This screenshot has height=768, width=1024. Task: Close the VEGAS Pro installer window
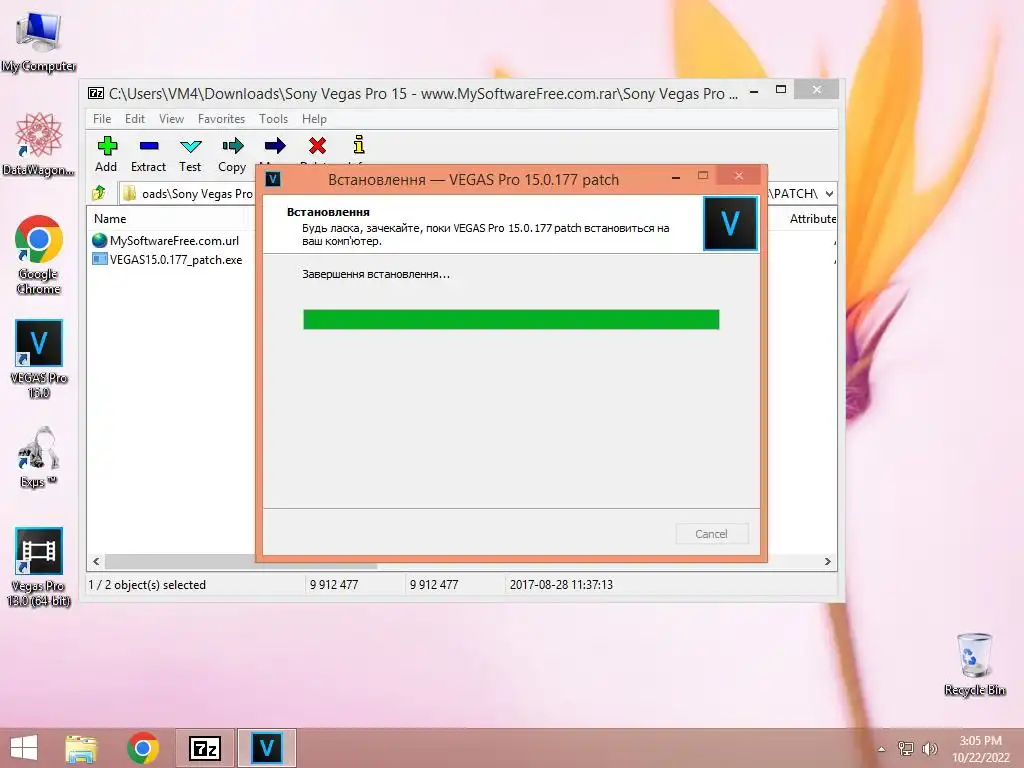pyautogui.click(x=739, y=175)
